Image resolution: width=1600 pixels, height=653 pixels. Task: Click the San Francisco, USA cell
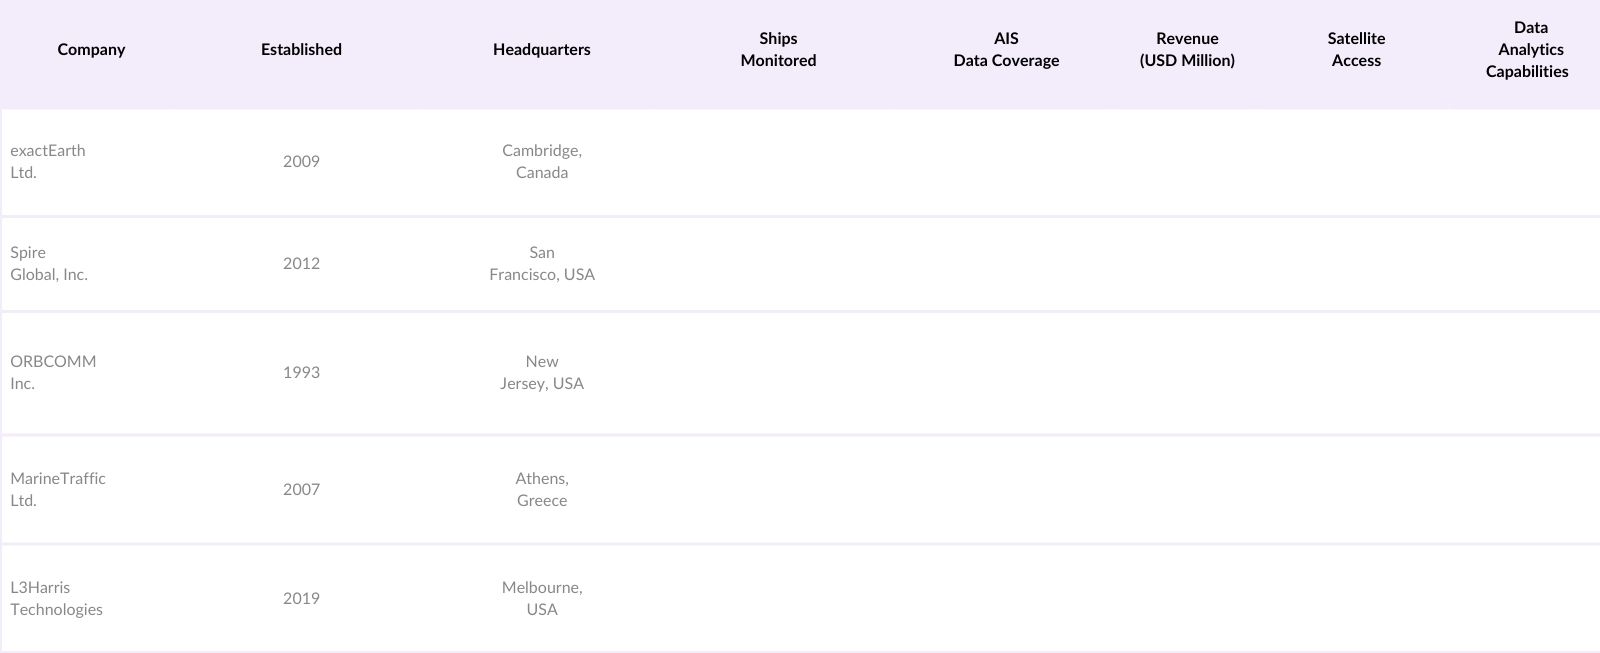542,264
